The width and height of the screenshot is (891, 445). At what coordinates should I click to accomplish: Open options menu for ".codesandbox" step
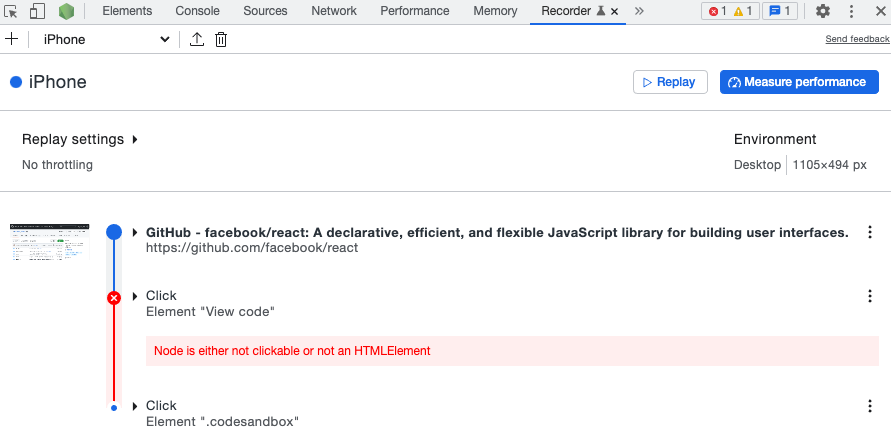click(x=869, y=406)
